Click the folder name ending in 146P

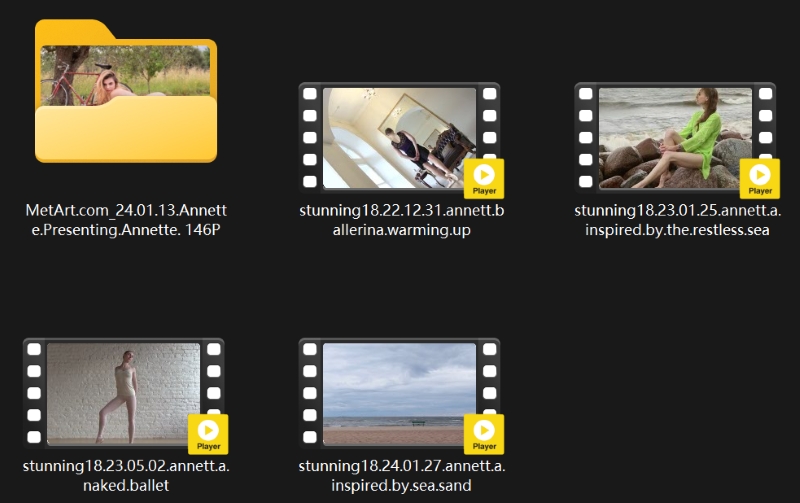pyautogui.click(x=126, y=220)
